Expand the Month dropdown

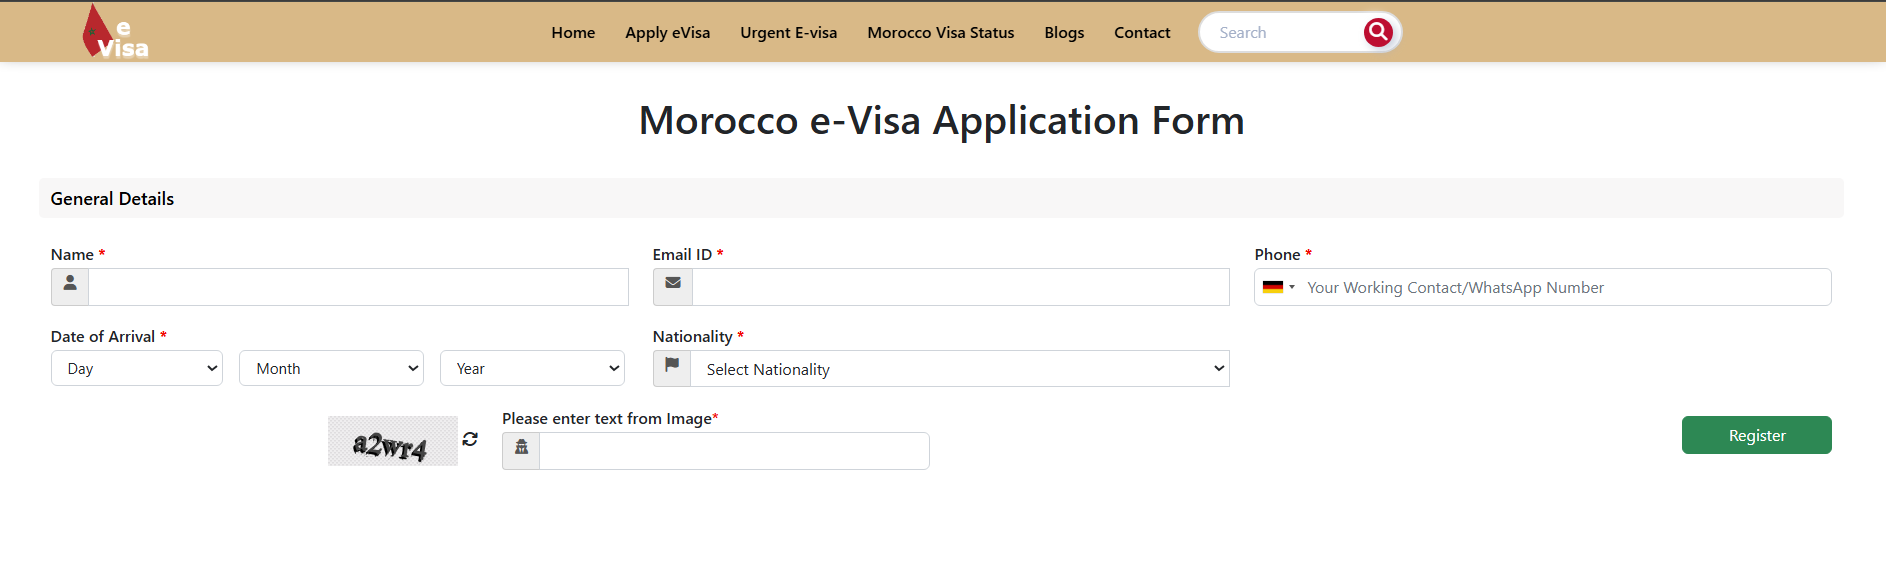(331, 368)
